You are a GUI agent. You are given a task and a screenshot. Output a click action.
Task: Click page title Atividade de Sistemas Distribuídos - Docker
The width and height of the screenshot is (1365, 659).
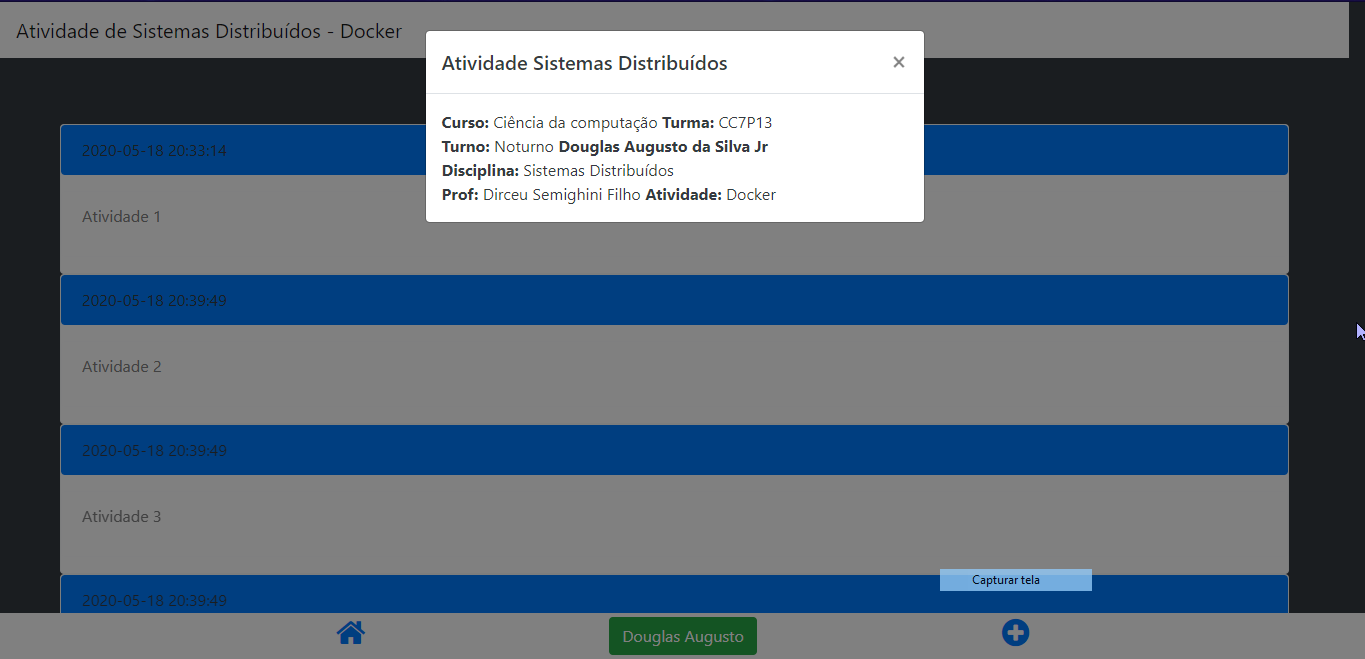(x=209, y=31)
